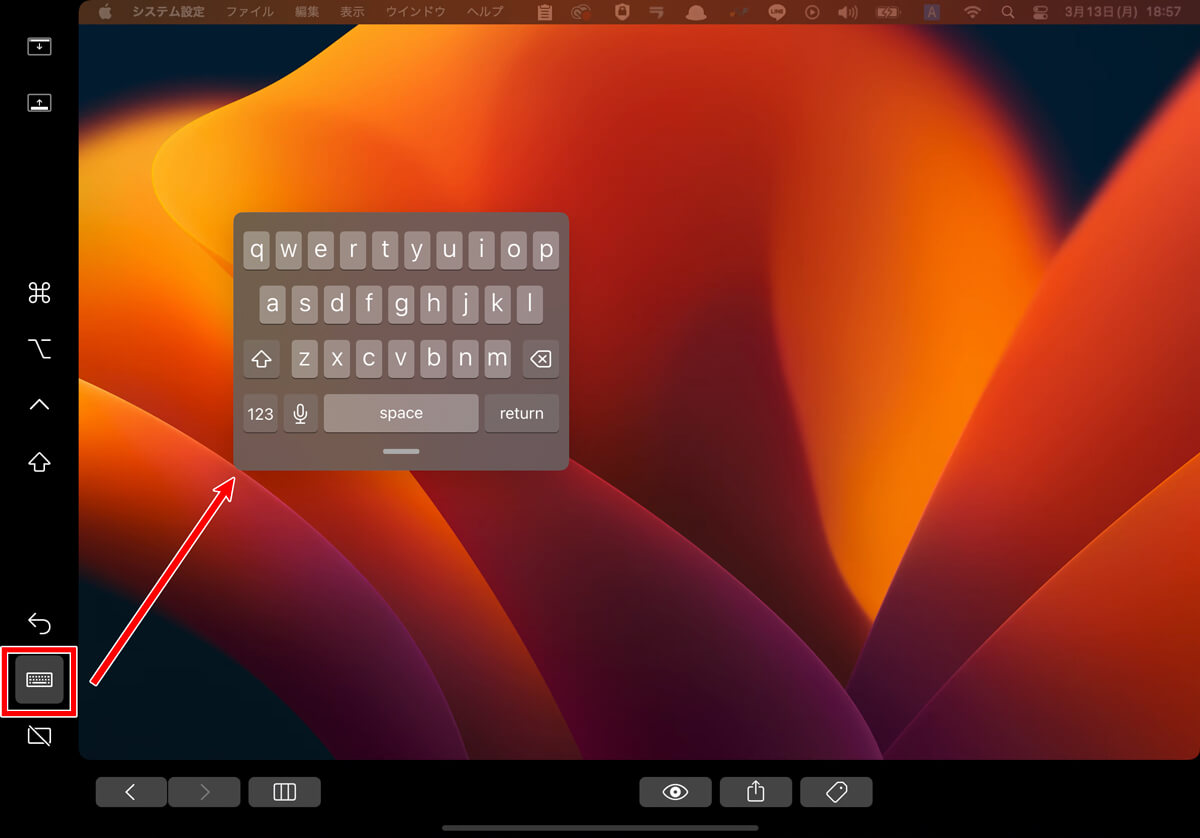Screen dimensions: 1200x838
Task: Open Spotlight search in menu bar
Action: [x=1008, y=12]
